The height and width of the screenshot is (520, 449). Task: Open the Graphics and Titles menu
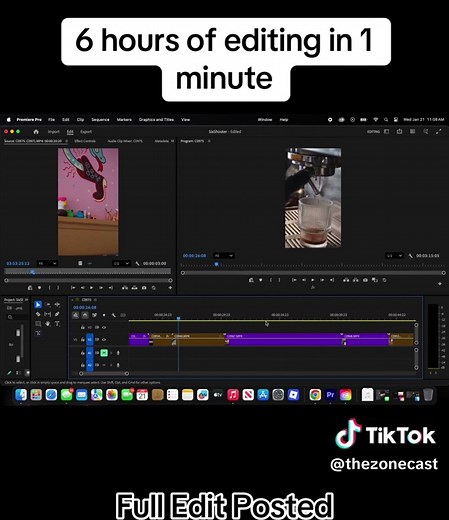click(x=156, y=119)
